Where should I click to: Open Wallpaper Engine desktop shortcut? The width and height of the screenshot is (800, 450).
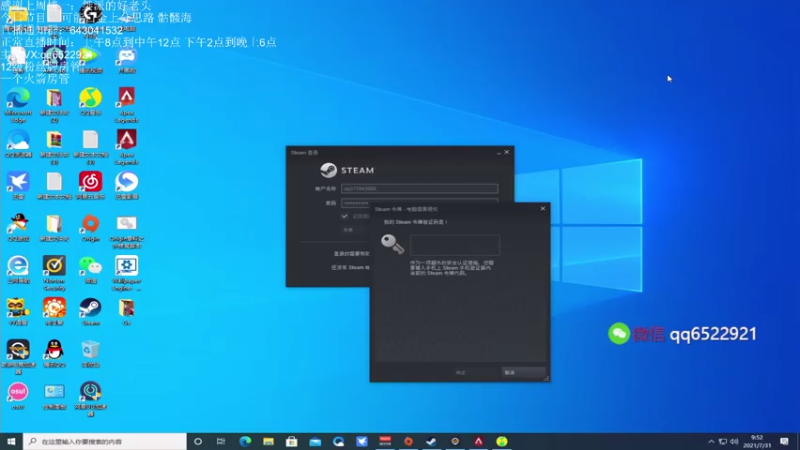[x=127, y=273]
